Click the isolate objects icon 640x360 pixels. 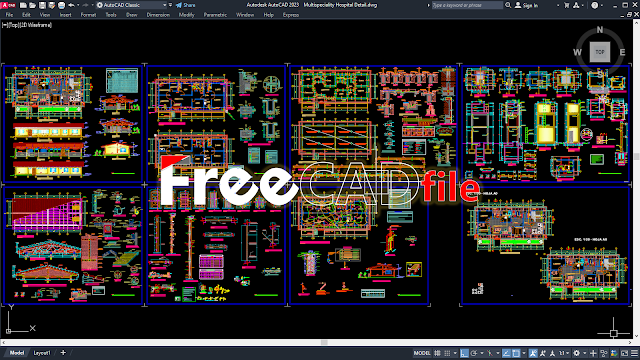pos(604,353)
